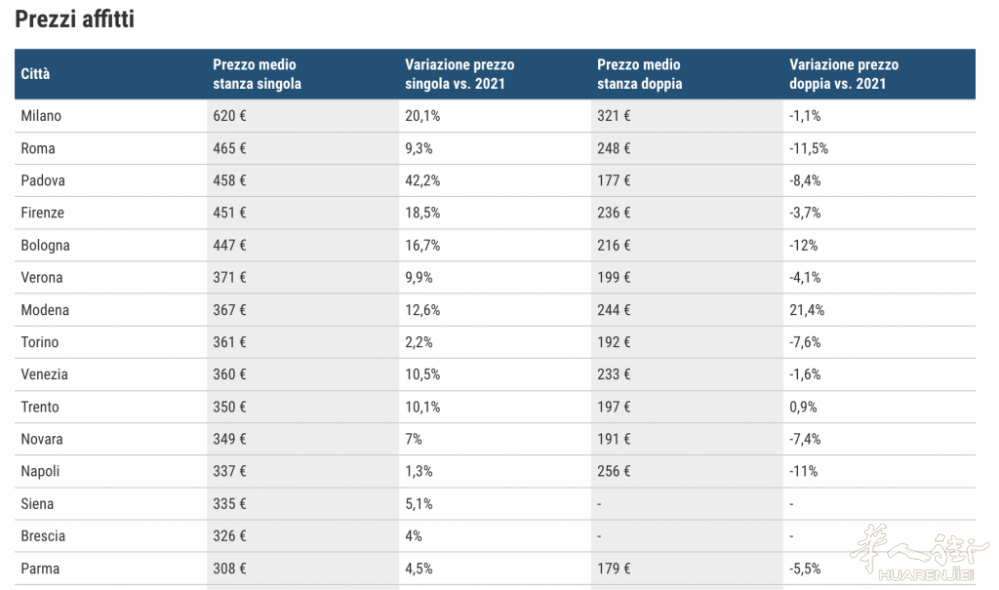The image size is (999, 590).
Task: Click the Venezia city name
Action: (45, 374)
